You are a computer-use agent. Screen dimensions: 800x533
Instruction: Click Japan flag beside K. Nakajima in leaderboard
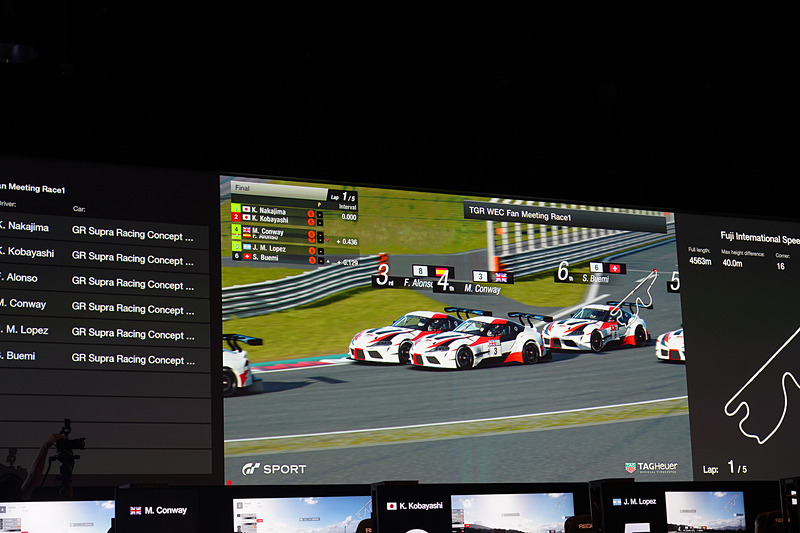pos(246,209)
